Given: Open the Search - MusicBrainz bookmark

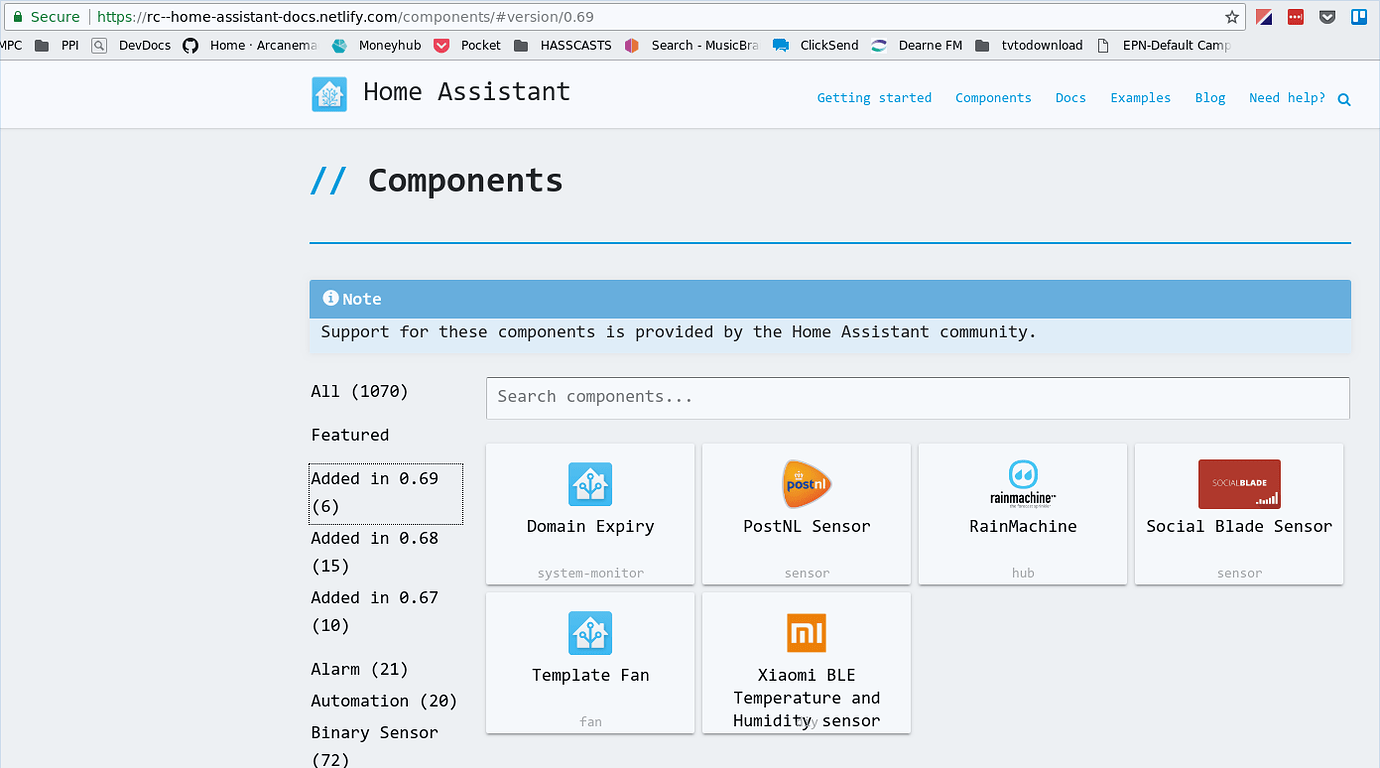Looking at the screenshot, I should tap(691, 45).
